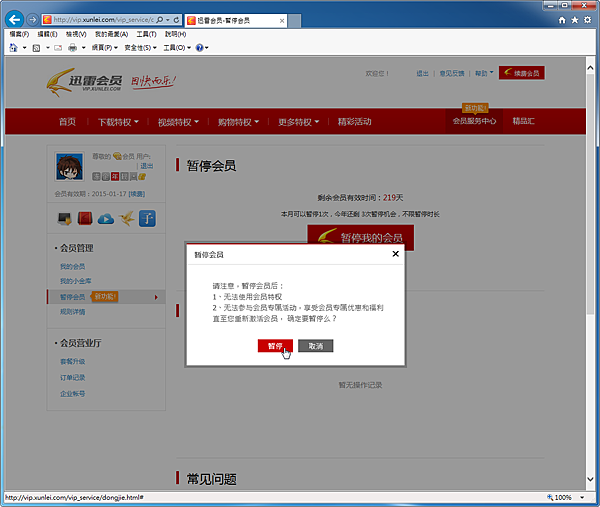Viewport: 600px width, 507px height.
Task: Open the 视频特权 navigation menu
Action: [x=178, y=122]
